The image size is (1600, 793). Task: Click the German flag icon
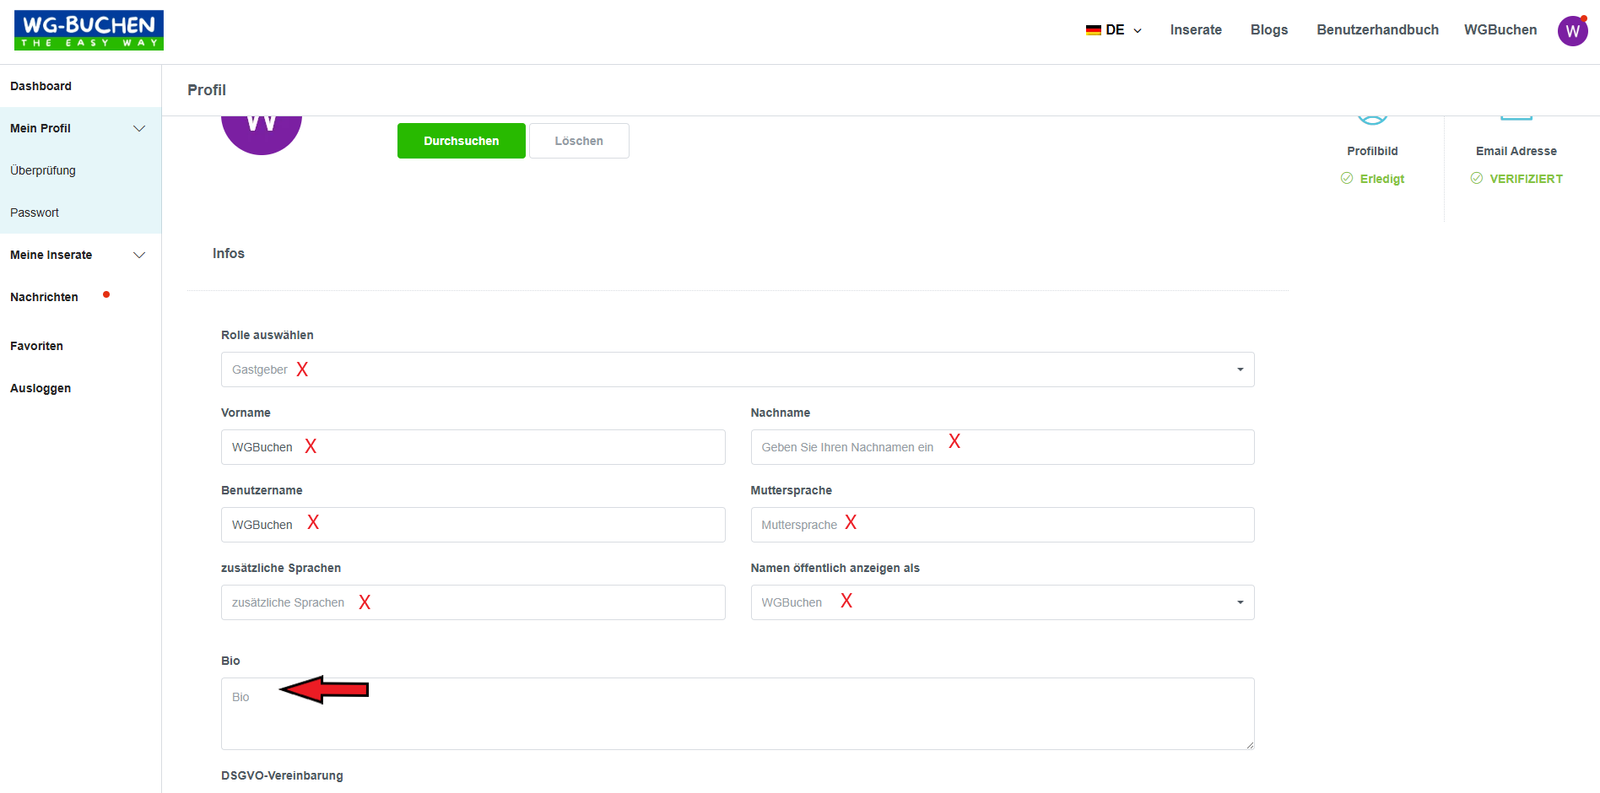tap(1093, 30)
